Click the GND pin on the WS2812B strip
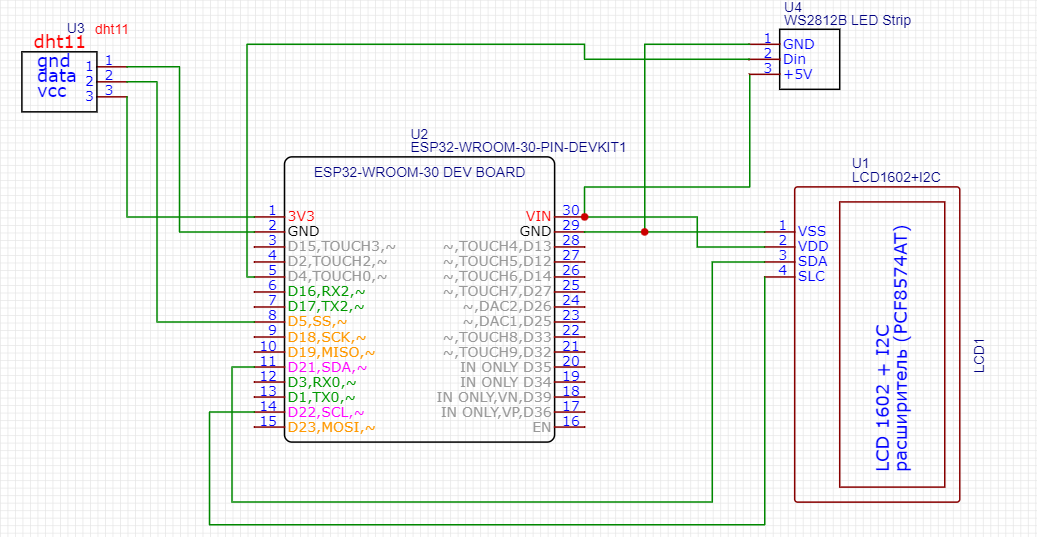The image size is (1037, 537). pos(799,44)
